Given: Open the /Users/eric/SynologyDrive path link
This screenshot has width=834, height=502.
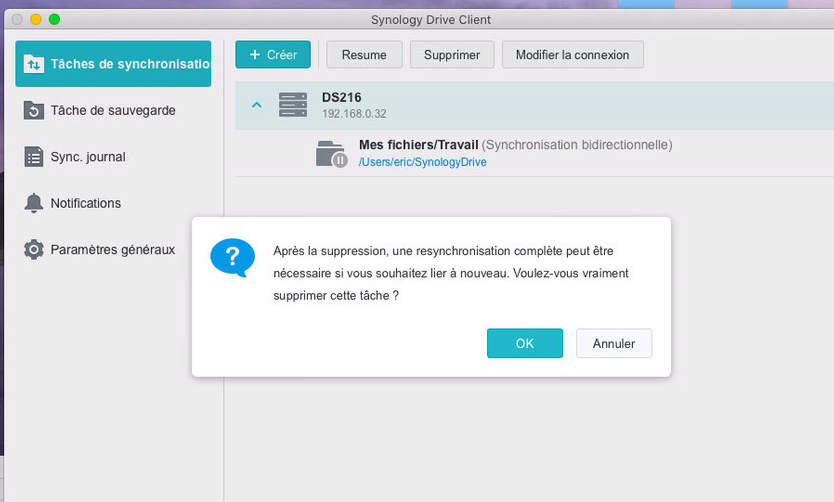Looking at the screenshot, I should pyautogui.click(x=422, y=162).
